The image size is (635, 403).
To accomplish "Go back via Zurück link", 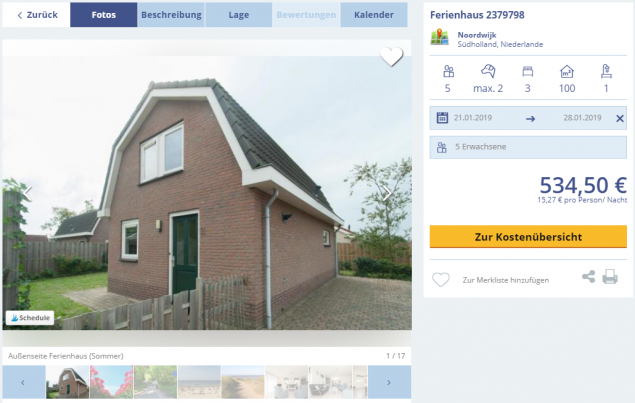I will point(37,15).
